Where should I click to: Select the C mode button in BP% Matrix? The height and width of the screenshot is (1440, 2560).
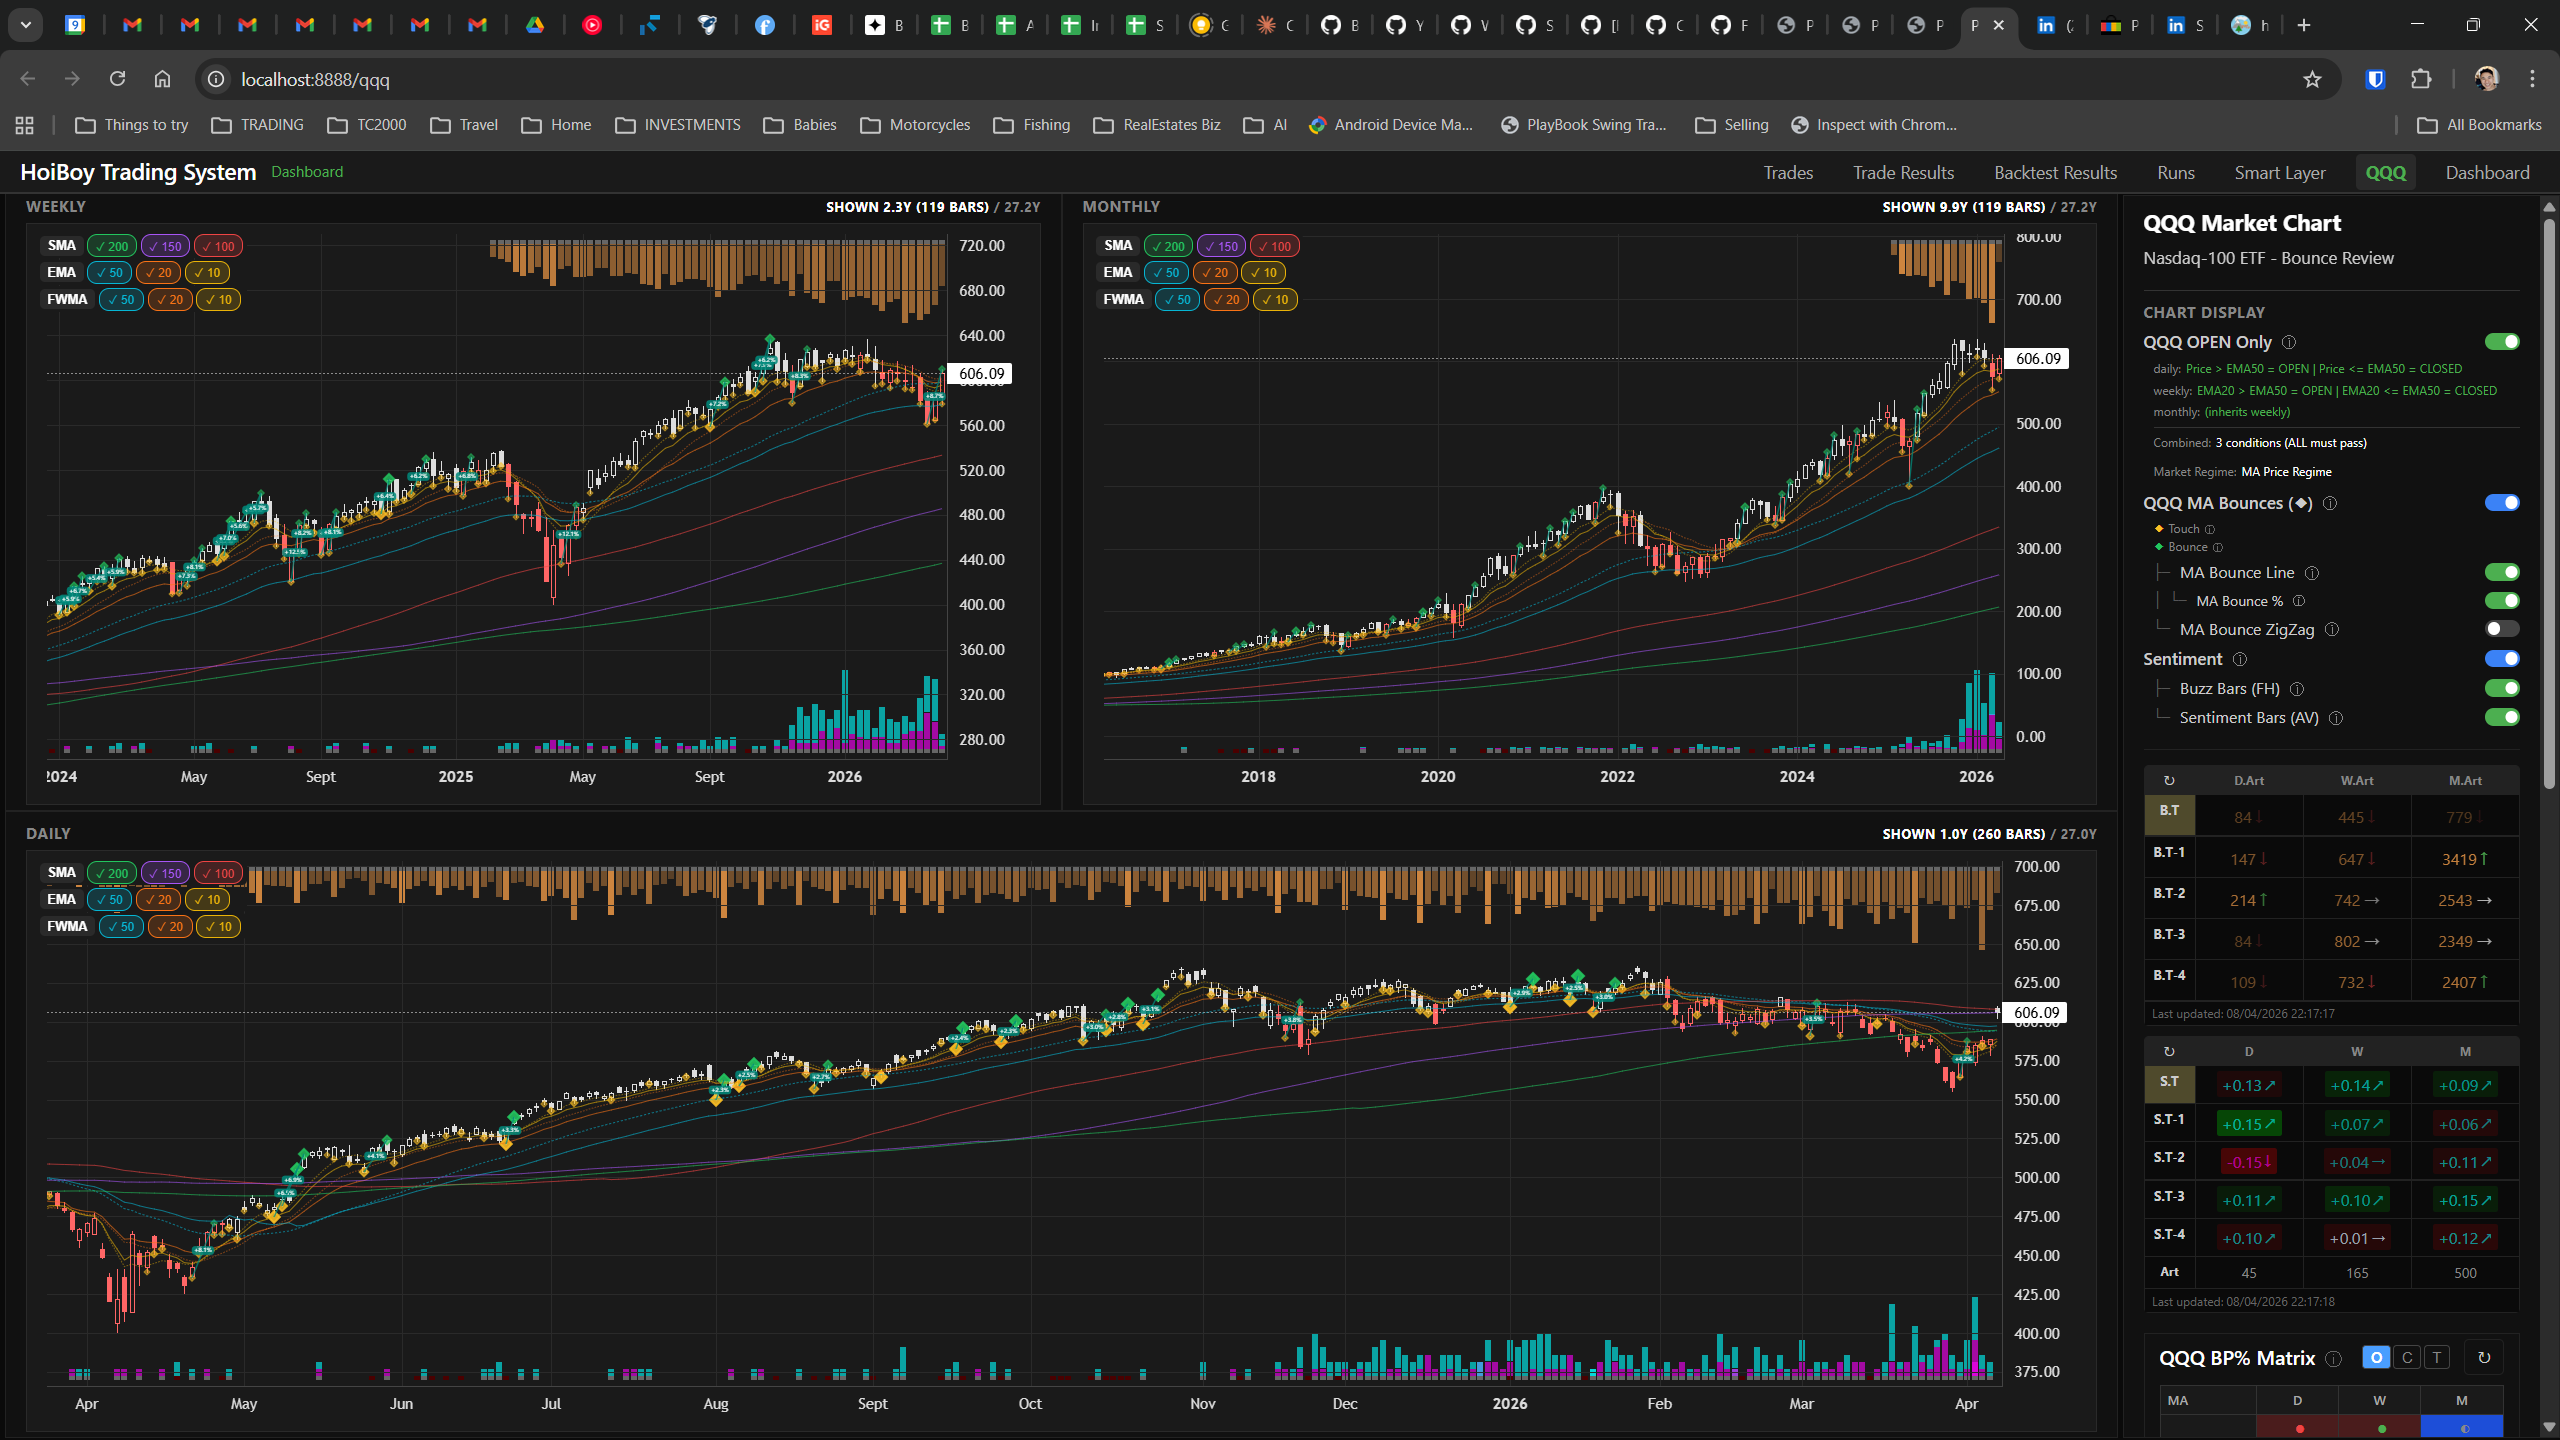(x=2407, y=1358)
